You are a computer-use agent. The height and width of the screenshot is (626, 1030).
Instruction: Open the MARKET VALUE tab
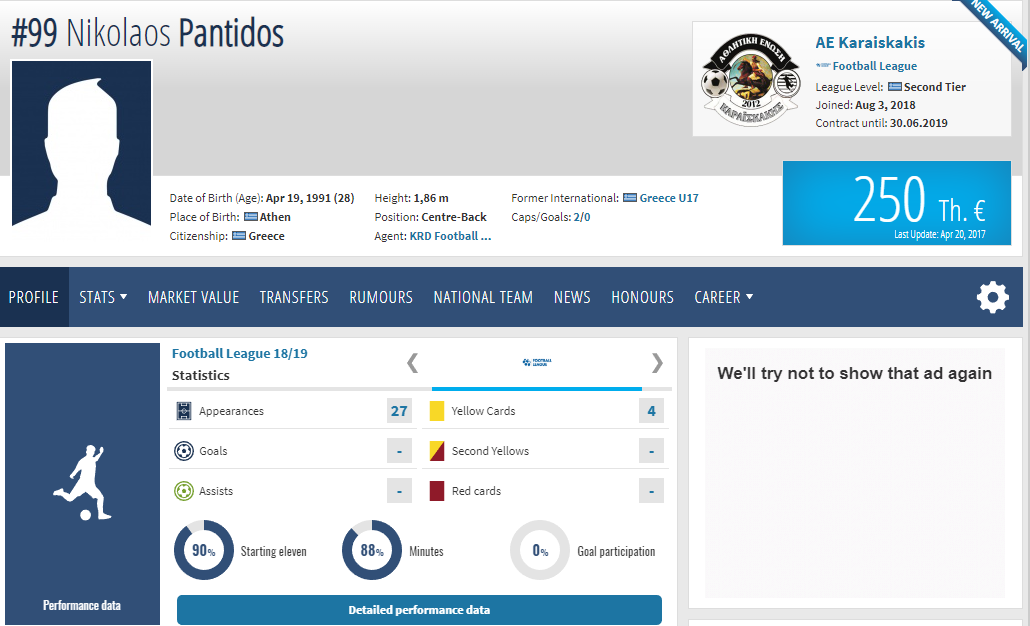(193, 298)
